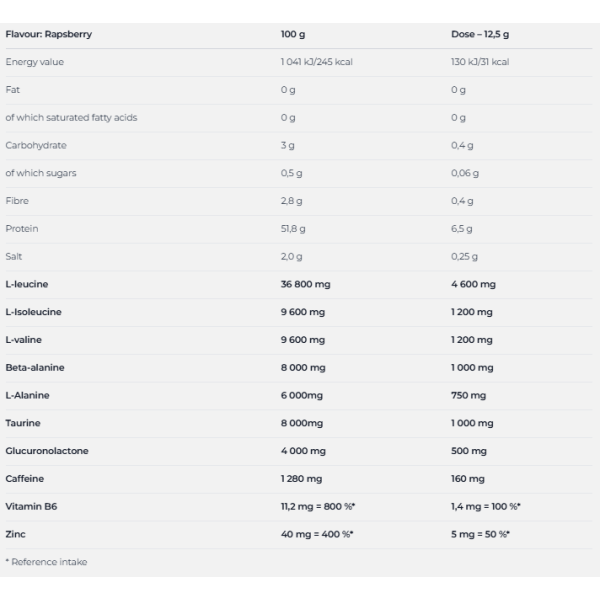Click the "Dose – 12,5 g" column header
The image size is (600, 600).
click(x=479, y=34)
